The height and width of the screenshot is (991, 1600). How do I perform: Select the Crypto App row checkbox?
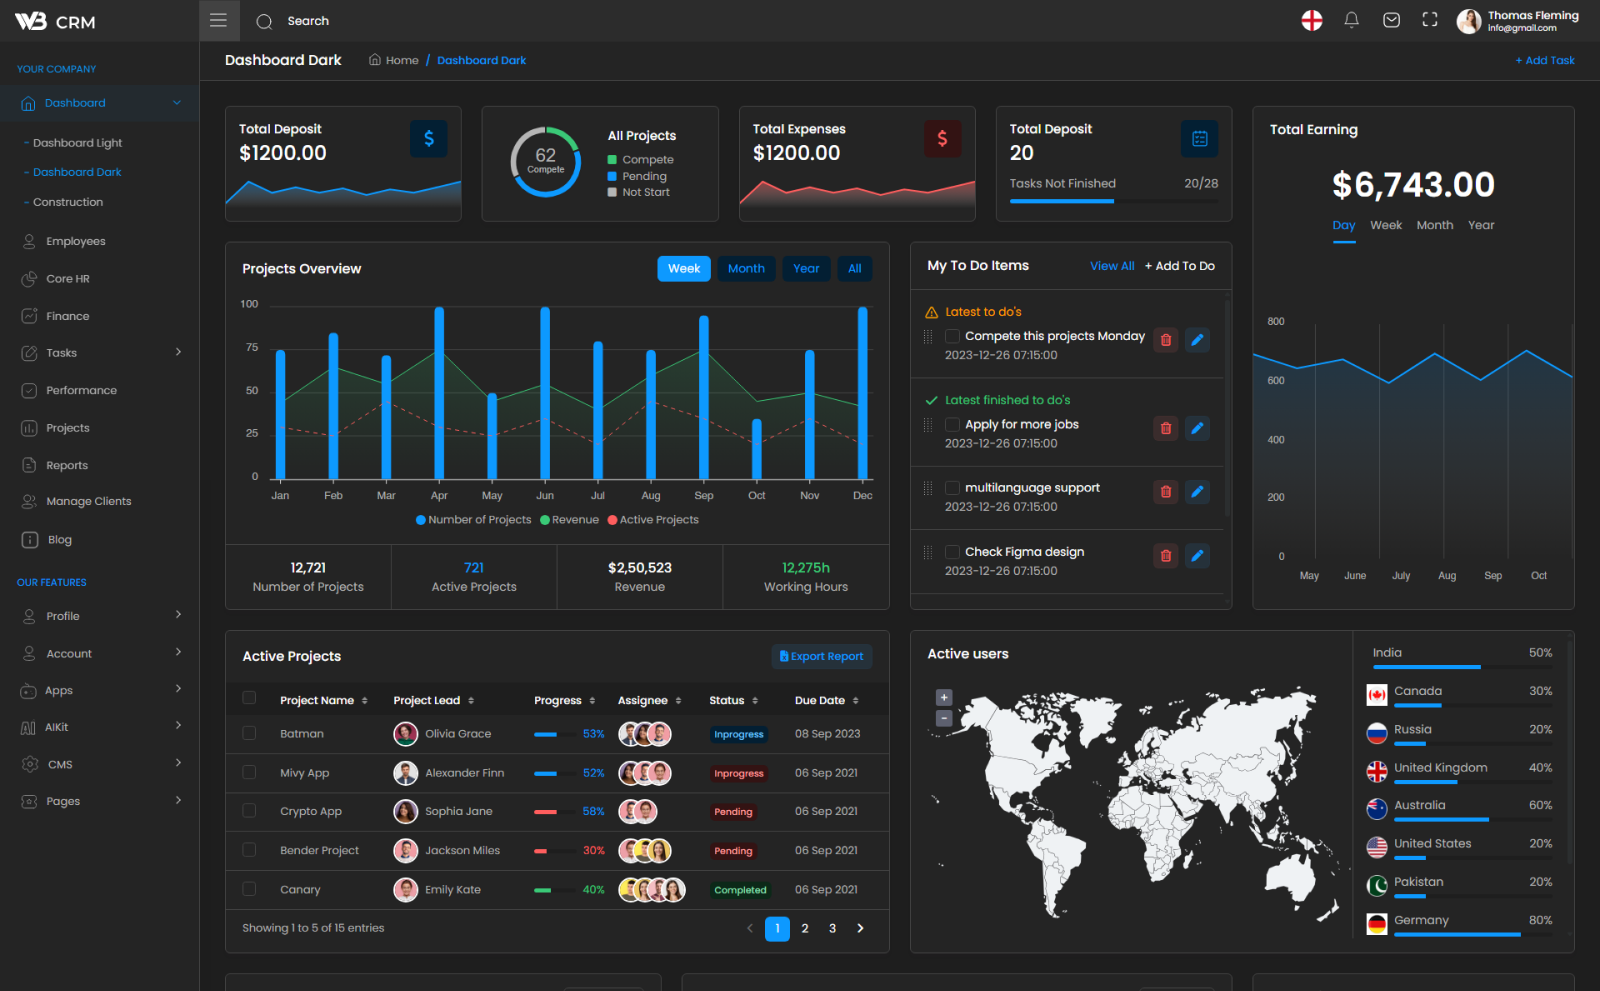pyautogui.click(x=249, y=811)
